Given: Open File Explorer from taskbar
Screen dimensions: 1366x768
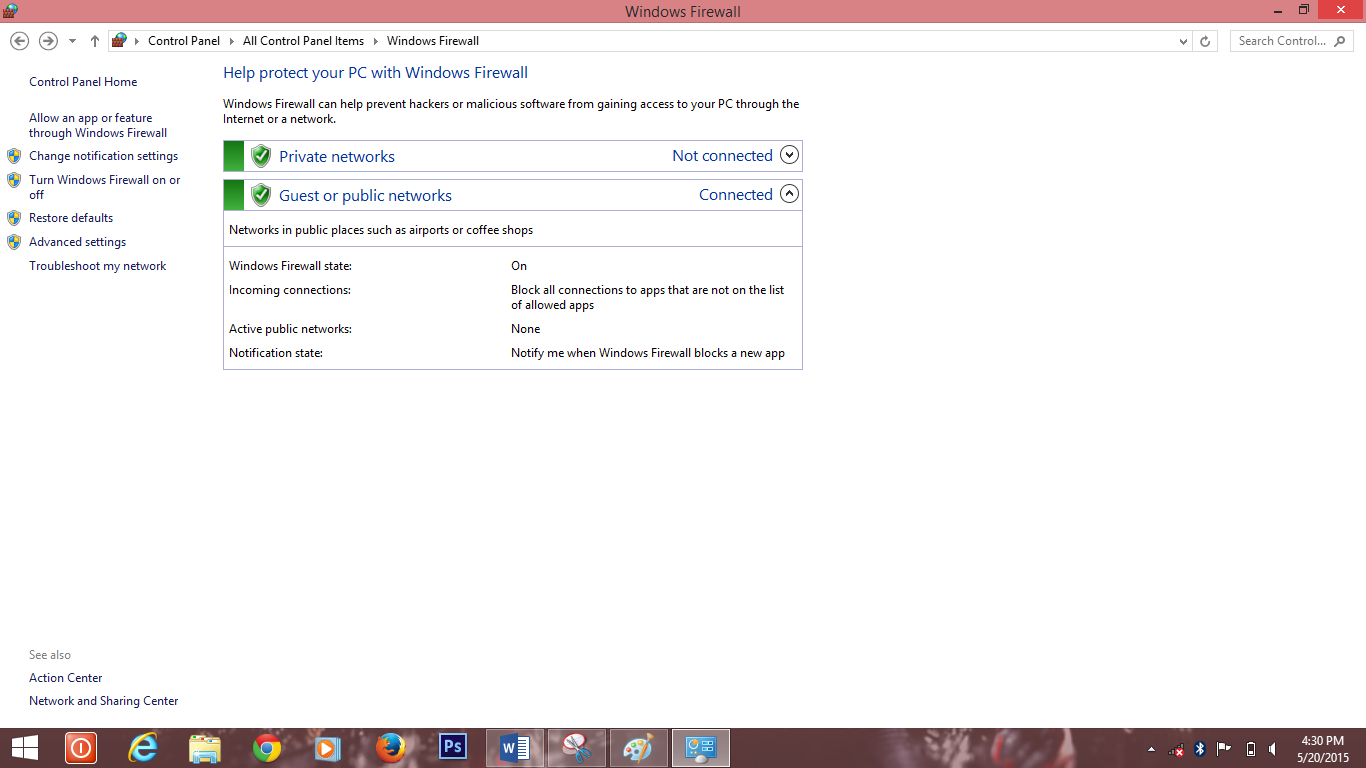Looking at the screenshot, I should (x=205, y=748).
